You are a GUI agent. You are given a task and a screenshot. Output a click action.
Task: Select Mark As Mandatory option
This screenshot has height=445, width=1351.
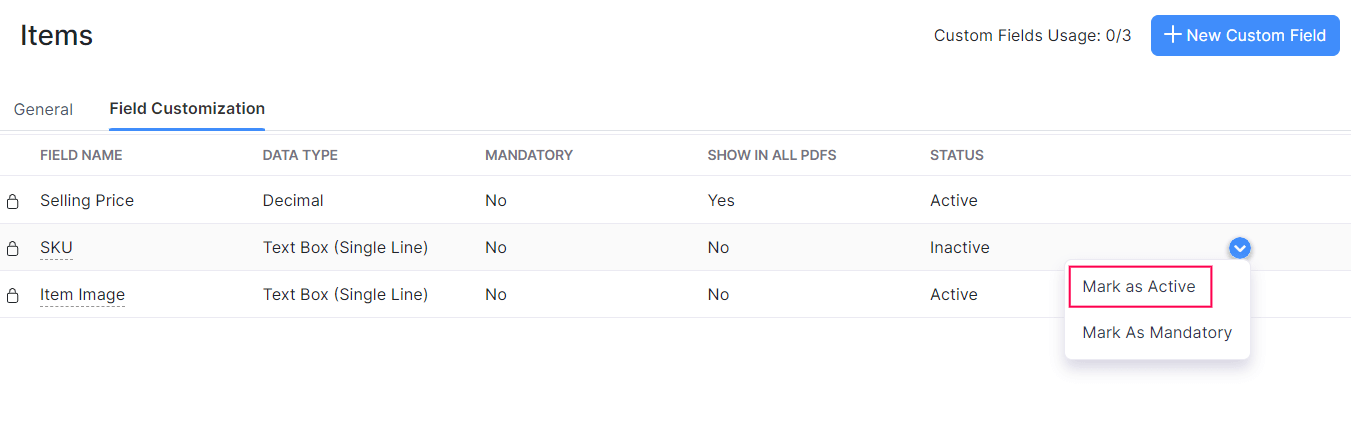pyautogui.click(x=1157, y=333)
